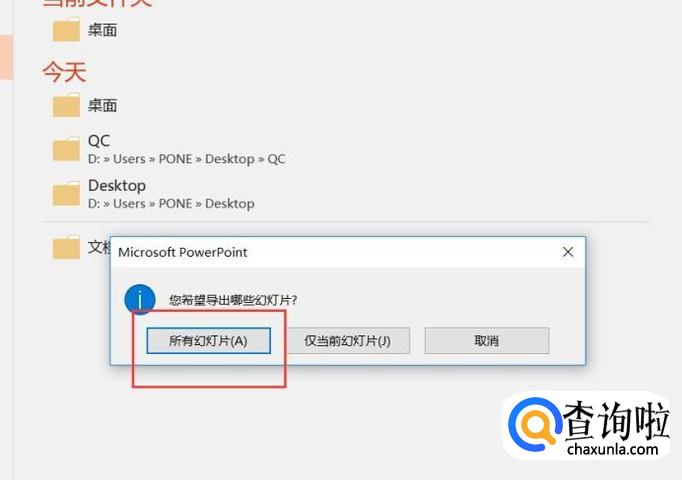
Task: Select the top 桌面 folder icon
Action: coord(66,30)
